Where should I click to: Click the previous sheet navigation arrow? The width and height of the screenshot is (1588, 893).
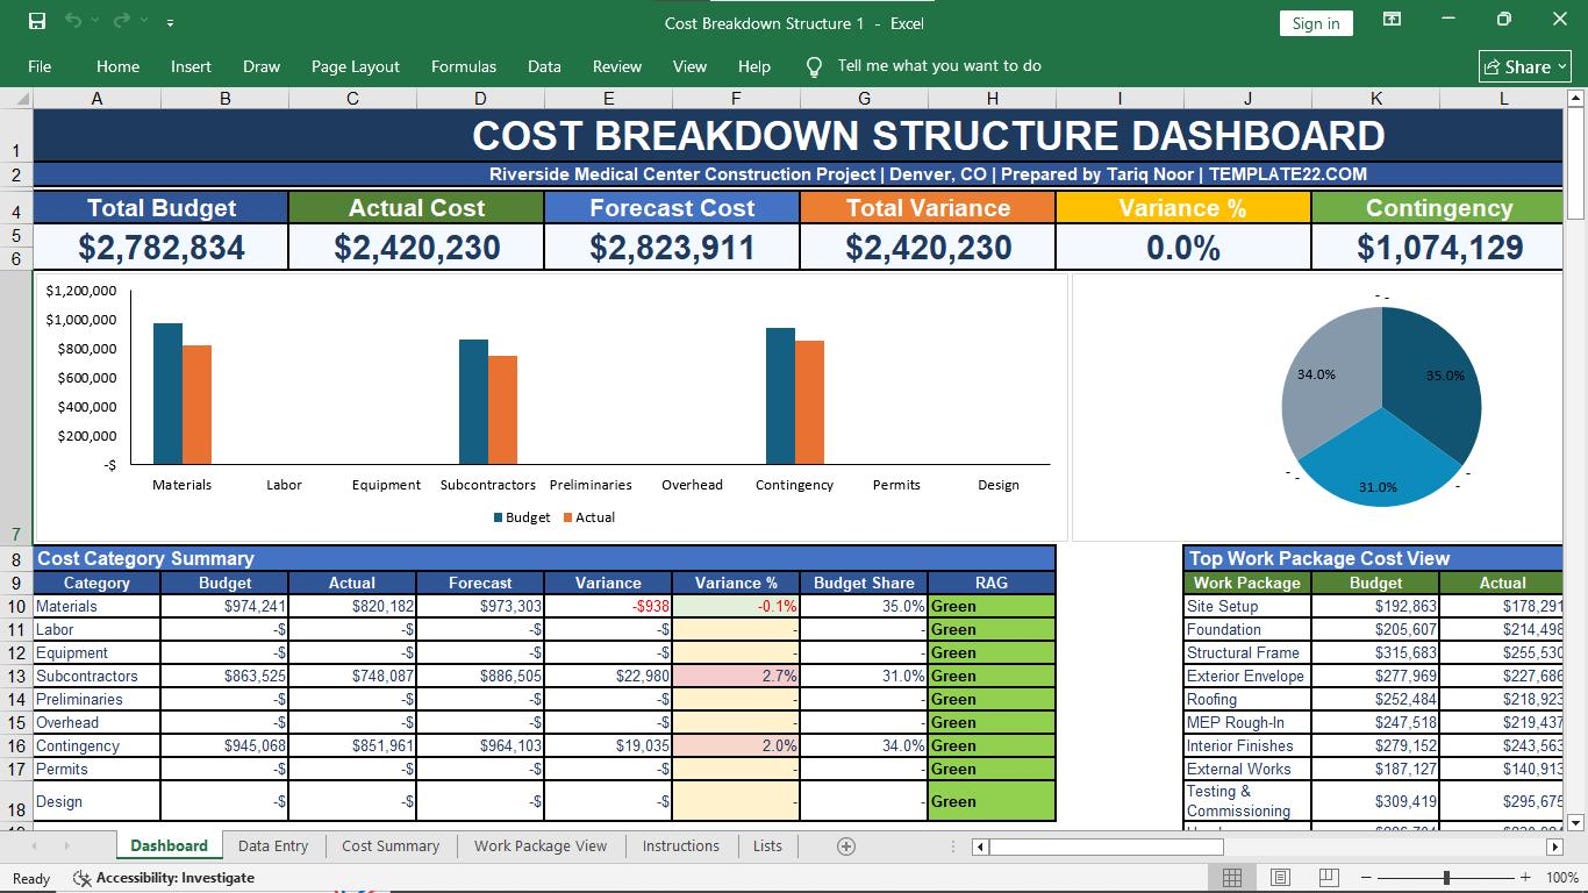click(34, 846)
